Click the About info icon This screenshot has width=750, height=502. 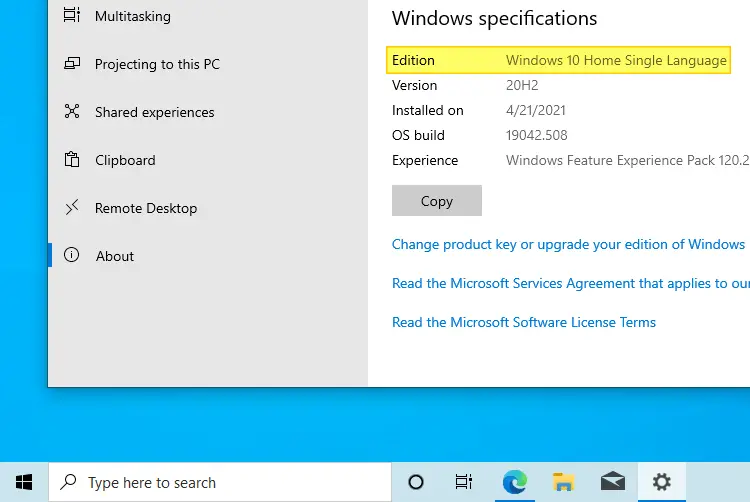pyautogui.click(x=72, y=255)
